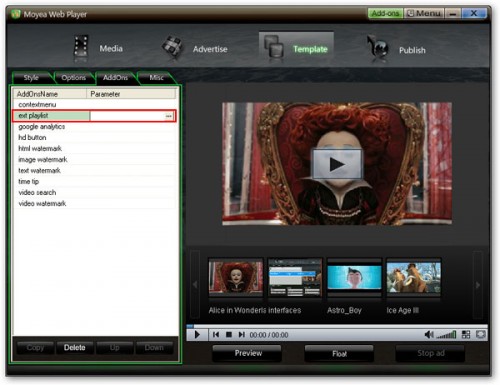500x385 pixels.
Task: Mute audio with speaker icon
Action: [x=429, y=334]
